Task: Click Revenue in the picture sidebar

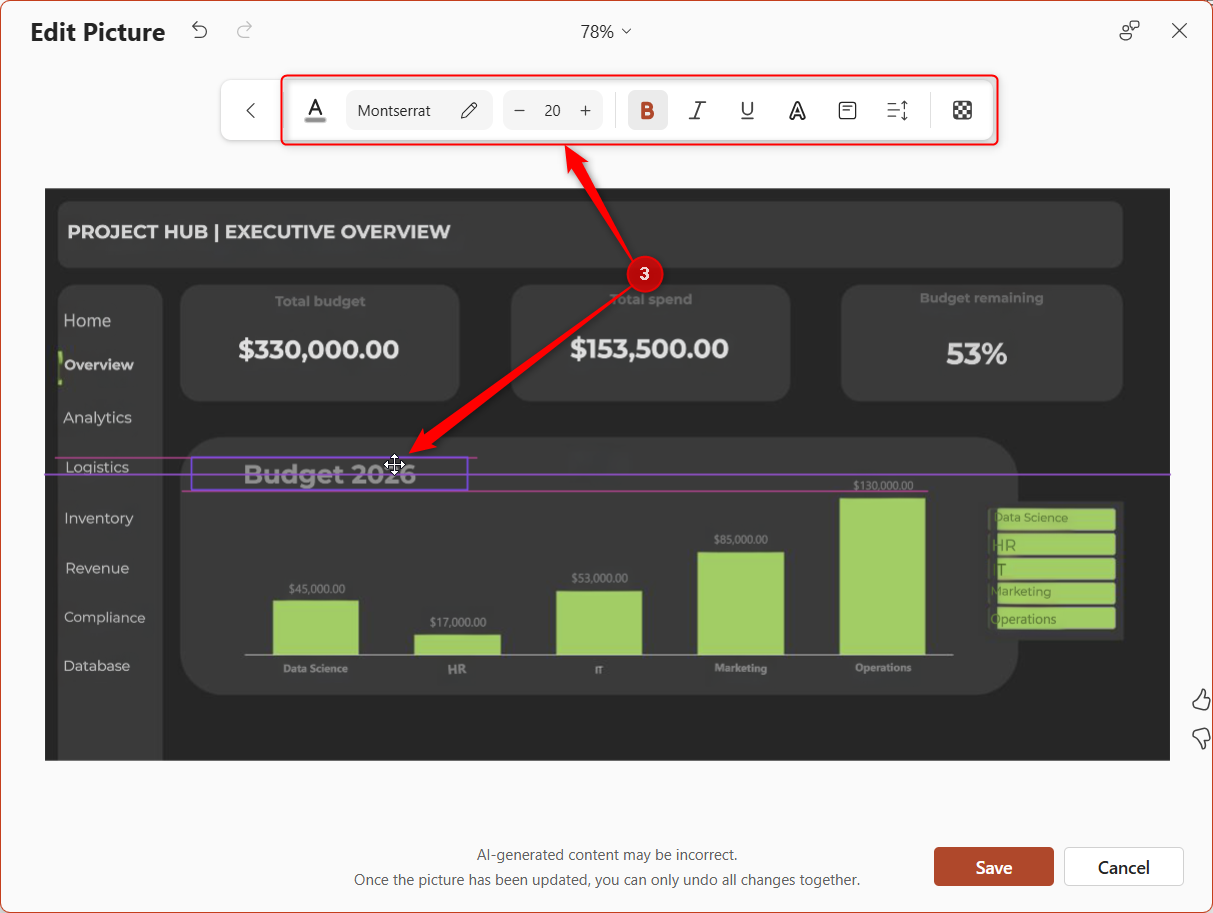Action: [97, 568]
